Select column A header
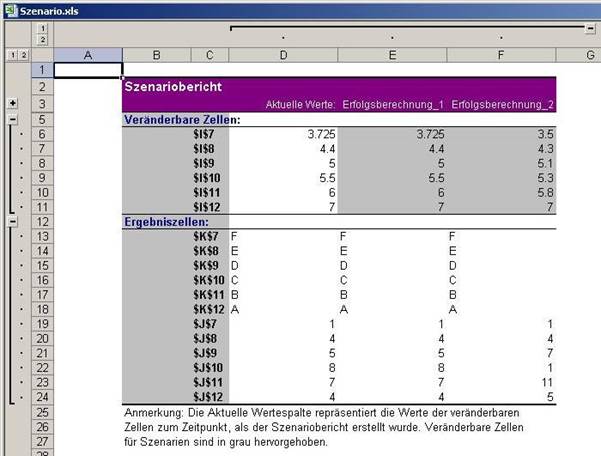The image size is (601, 456). [x=87, y=55]
